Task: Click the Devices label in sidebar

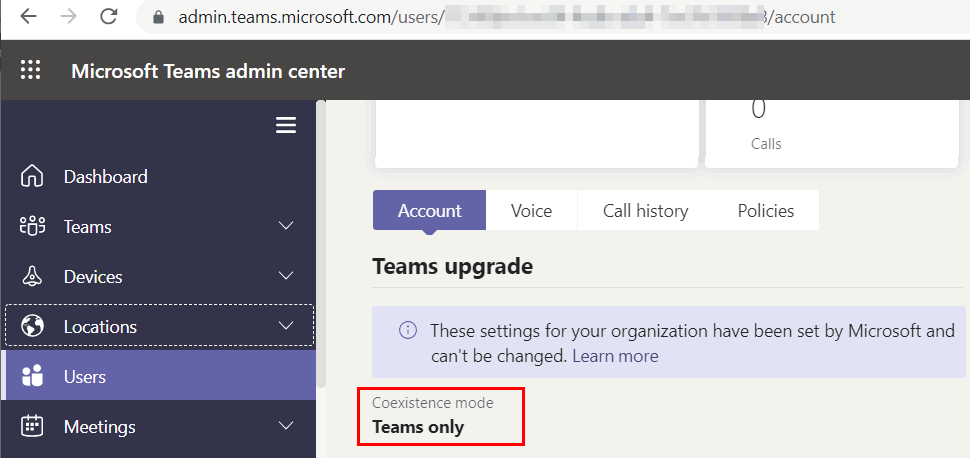Action: coord(93,277)
